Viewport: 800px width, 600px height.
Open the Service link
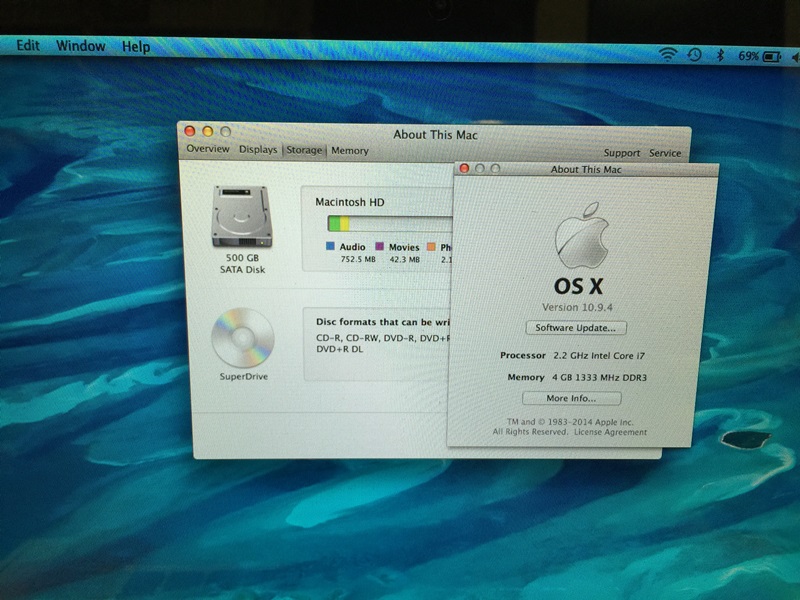665,153
